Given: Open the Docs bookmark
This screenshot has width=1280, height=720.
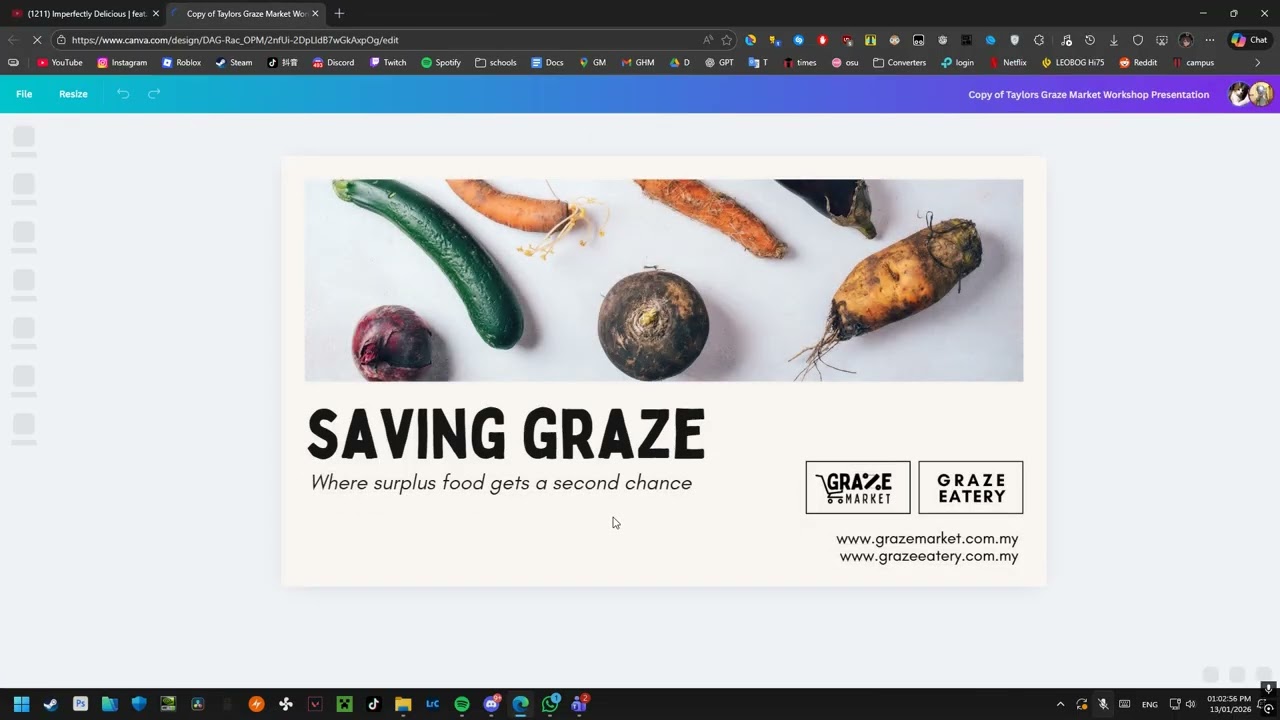Looking at the screenshot, I should point(547,63).
